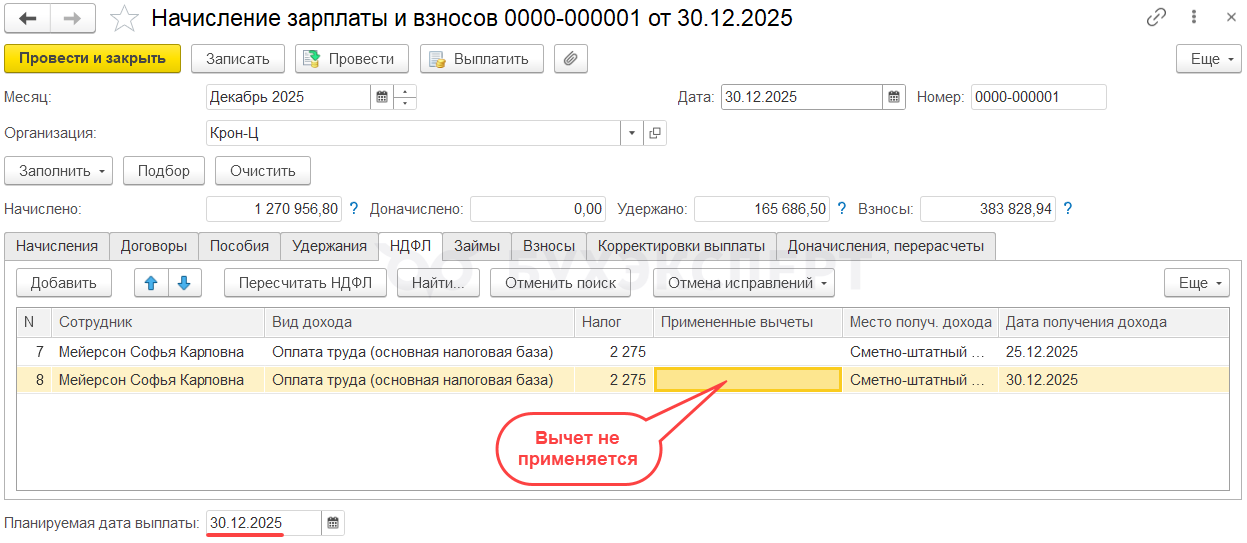The height and width of the screenshot is (543, 1247).
Task: Click the Очистить button
Action: (263, 171)
